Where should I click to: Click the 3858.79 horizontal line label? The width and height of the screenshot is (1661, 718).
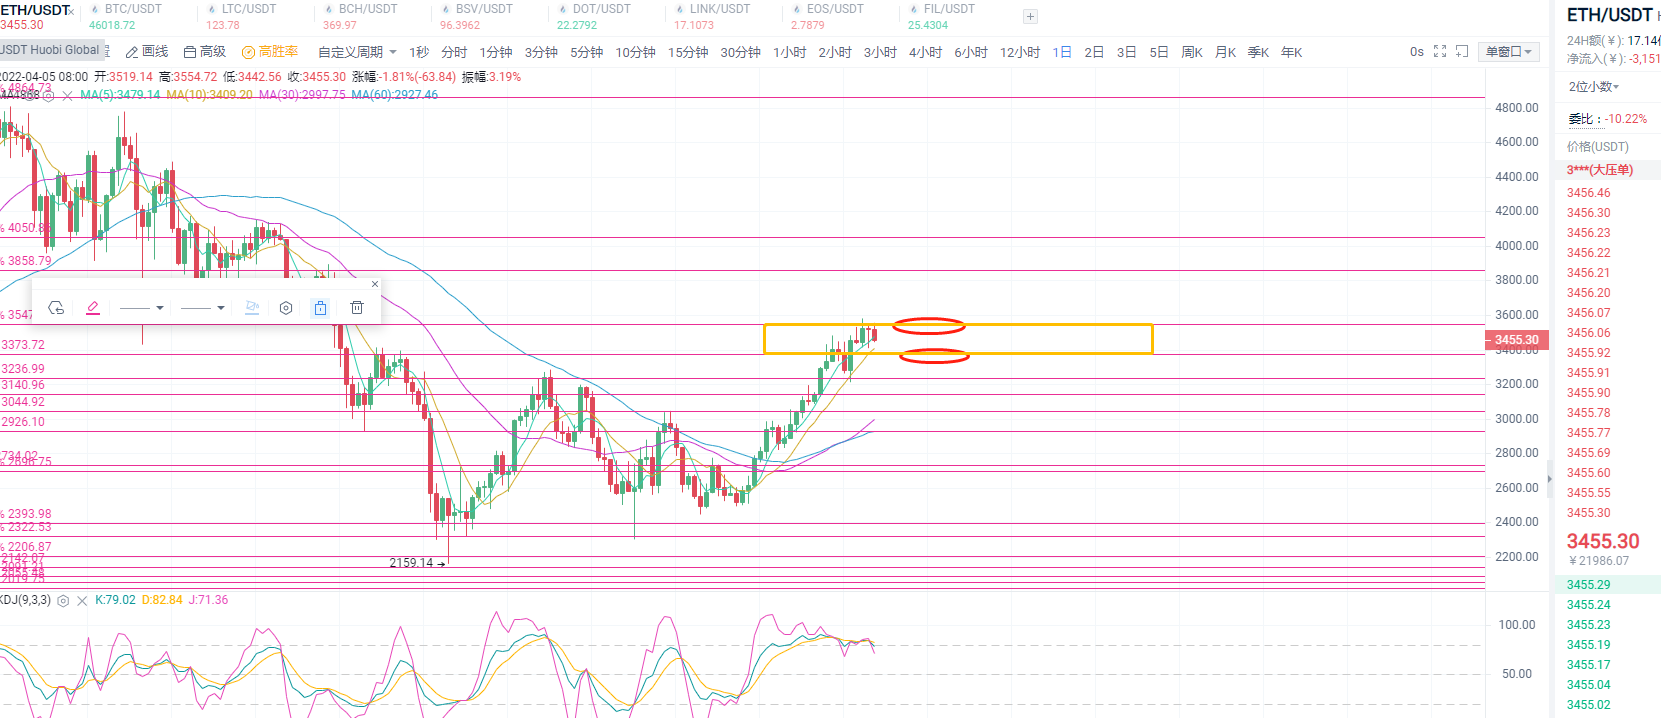[x=29, y=261]
